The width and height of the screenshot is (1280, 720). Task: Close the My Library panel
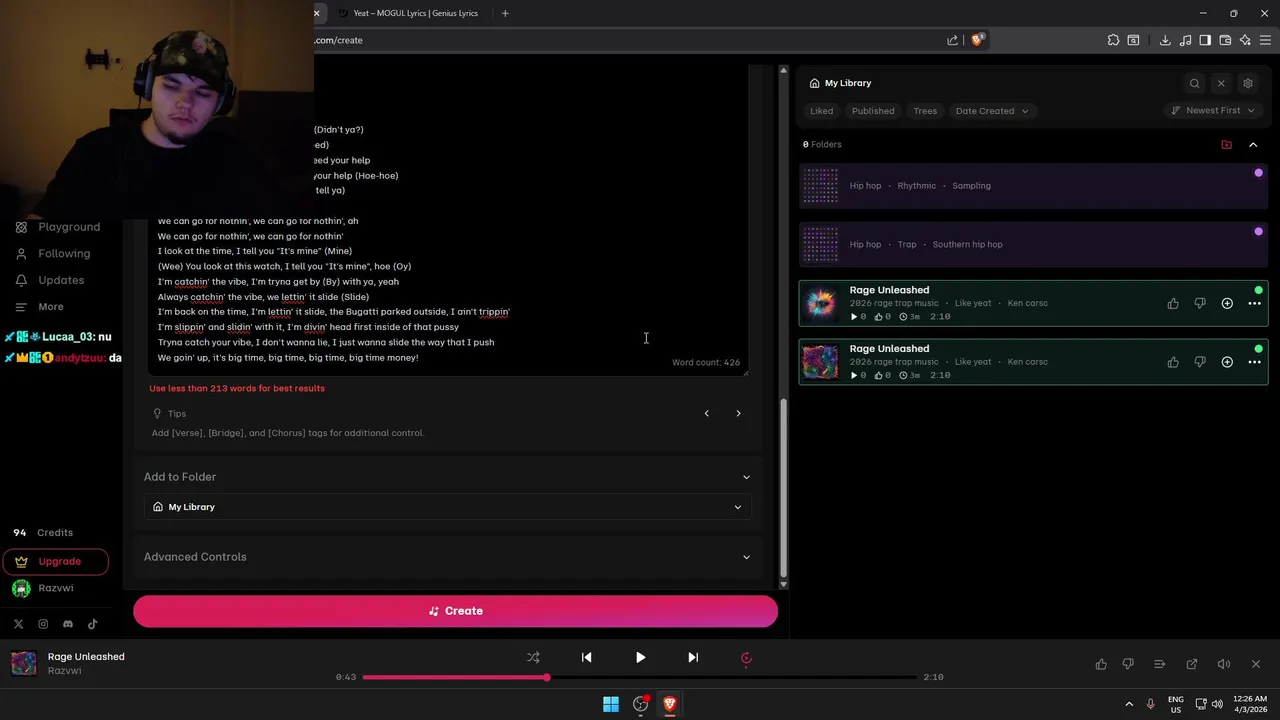(x=1221, y=83)
